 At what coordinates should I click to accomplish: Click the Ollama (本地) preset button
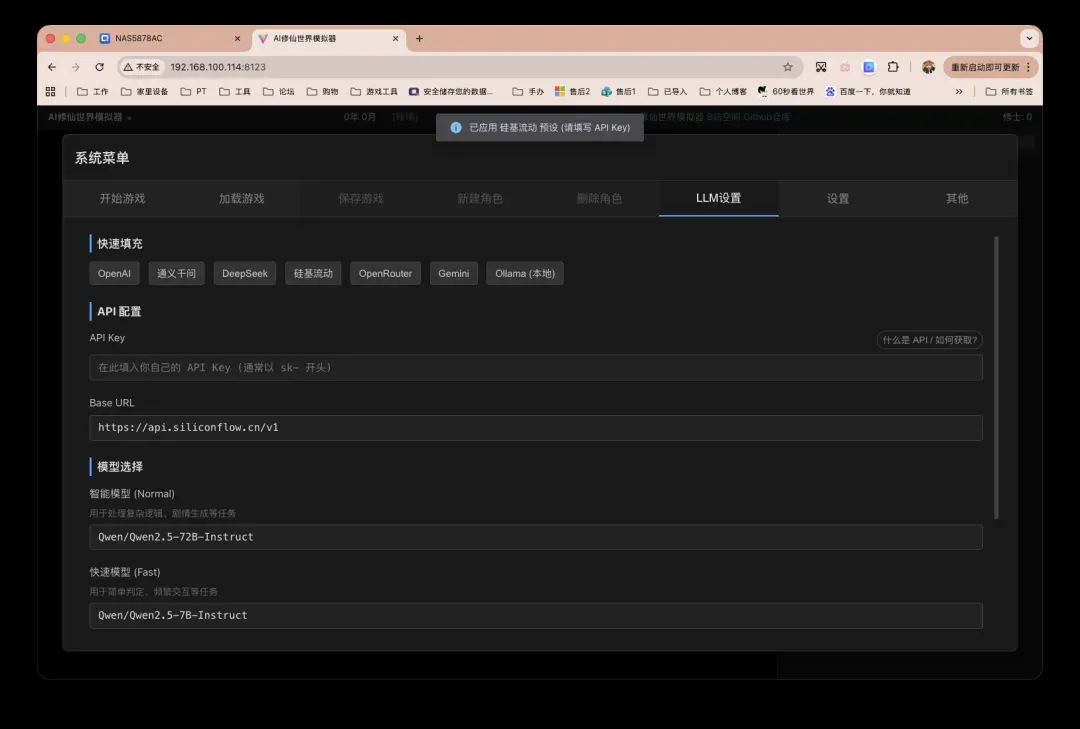525,273
